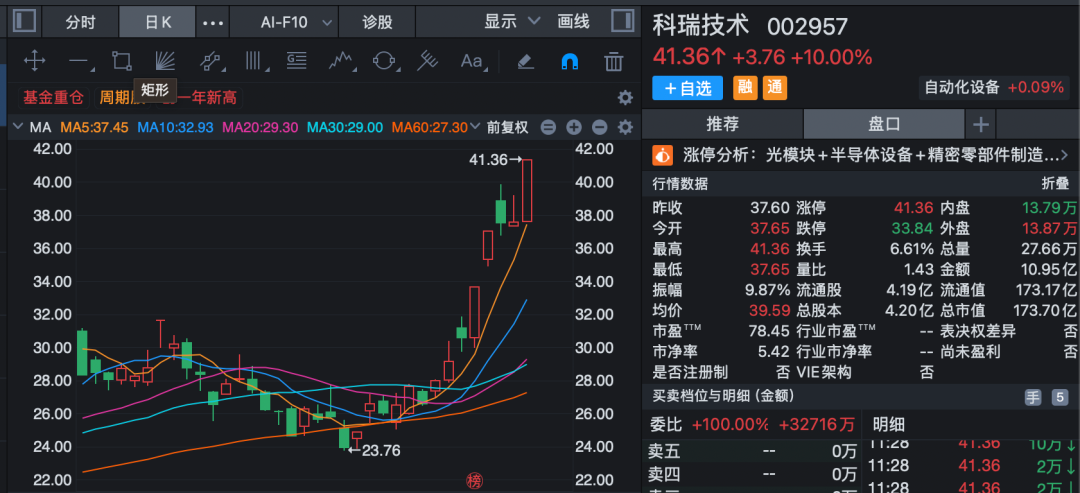This screenshot has width=1080, height=493.
Task: Delete drawings with the trash icon
Action: click(614, 61)
